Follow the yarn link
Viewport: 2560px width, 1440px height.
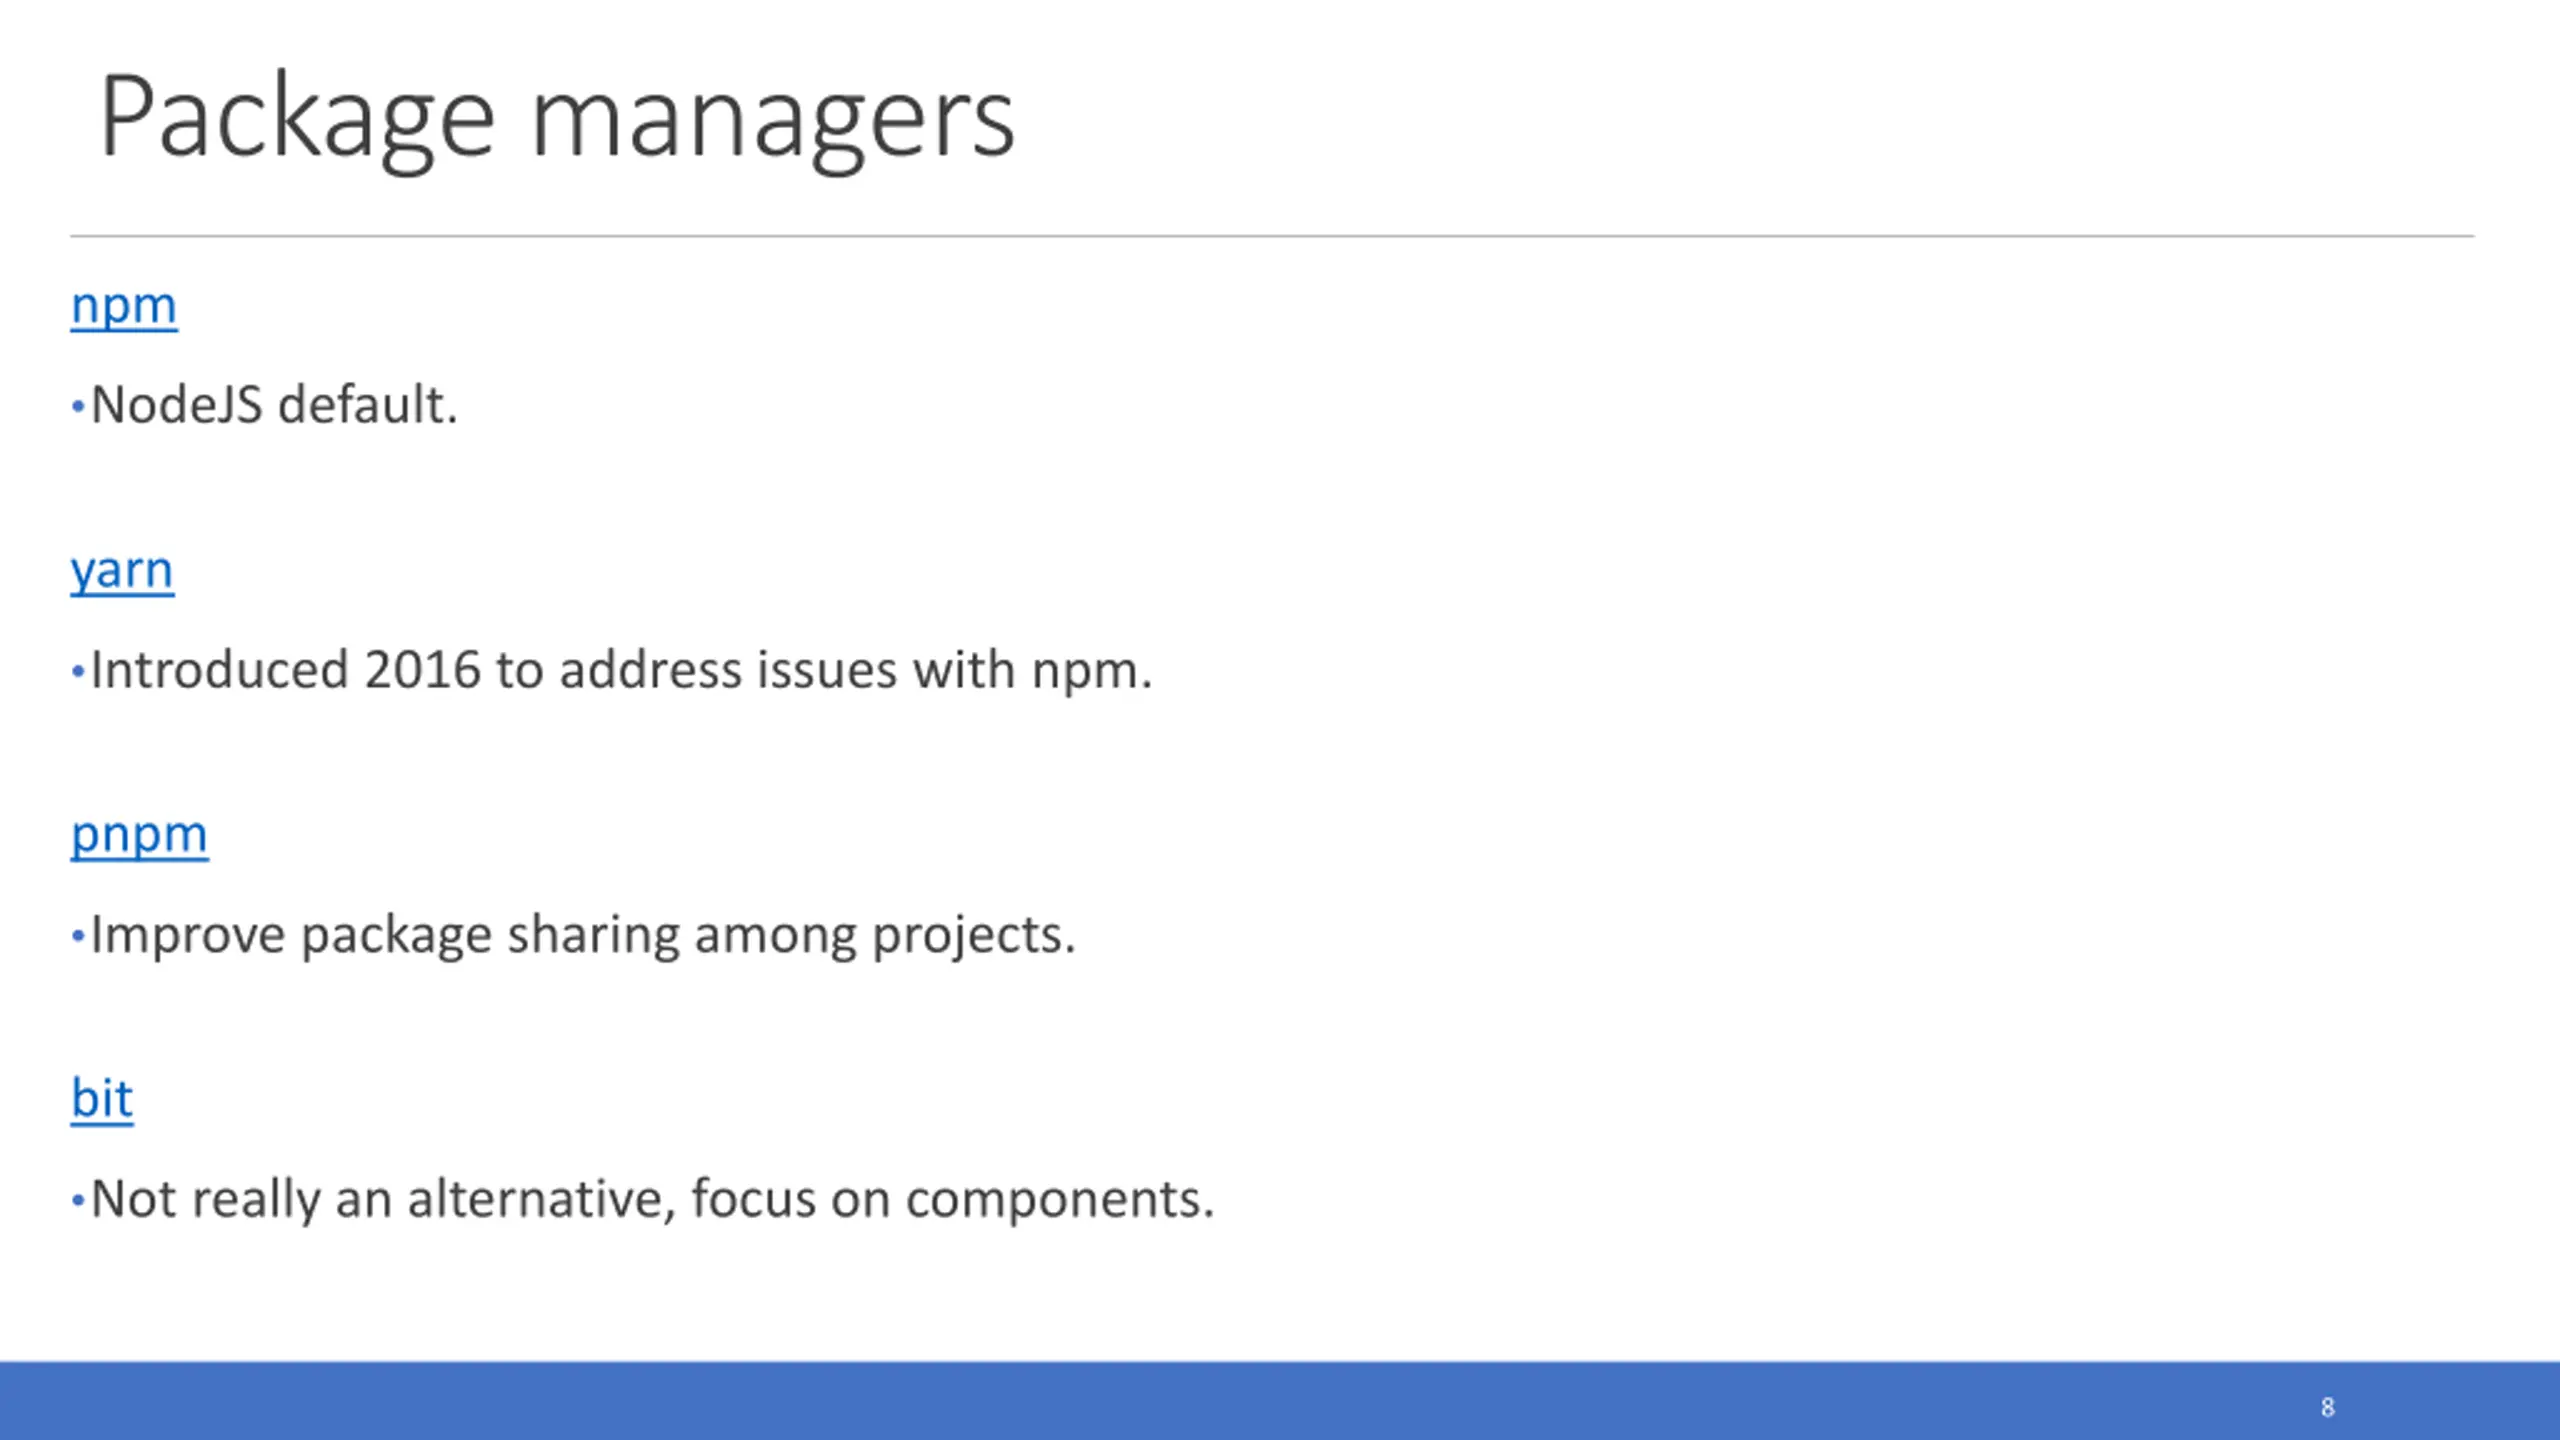[x=122, y=572]
